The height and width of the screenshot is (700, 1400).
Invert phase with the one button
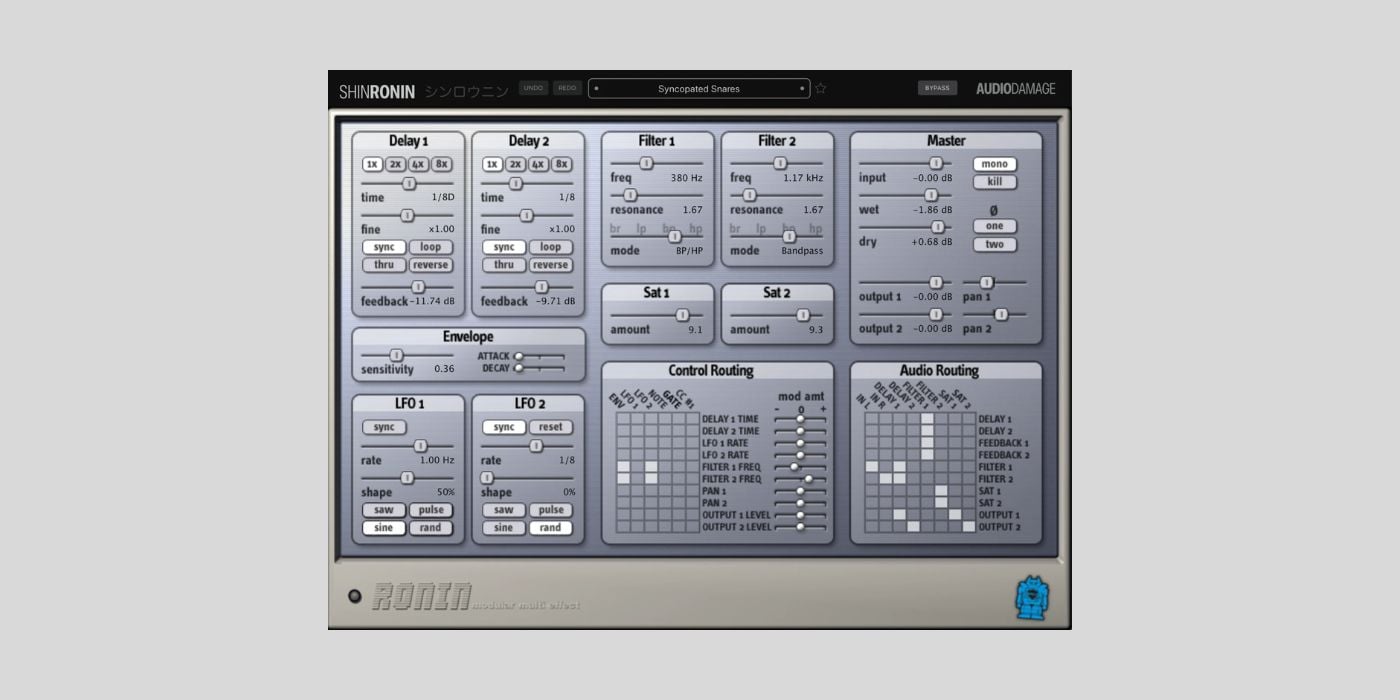[x=995, y=226]
